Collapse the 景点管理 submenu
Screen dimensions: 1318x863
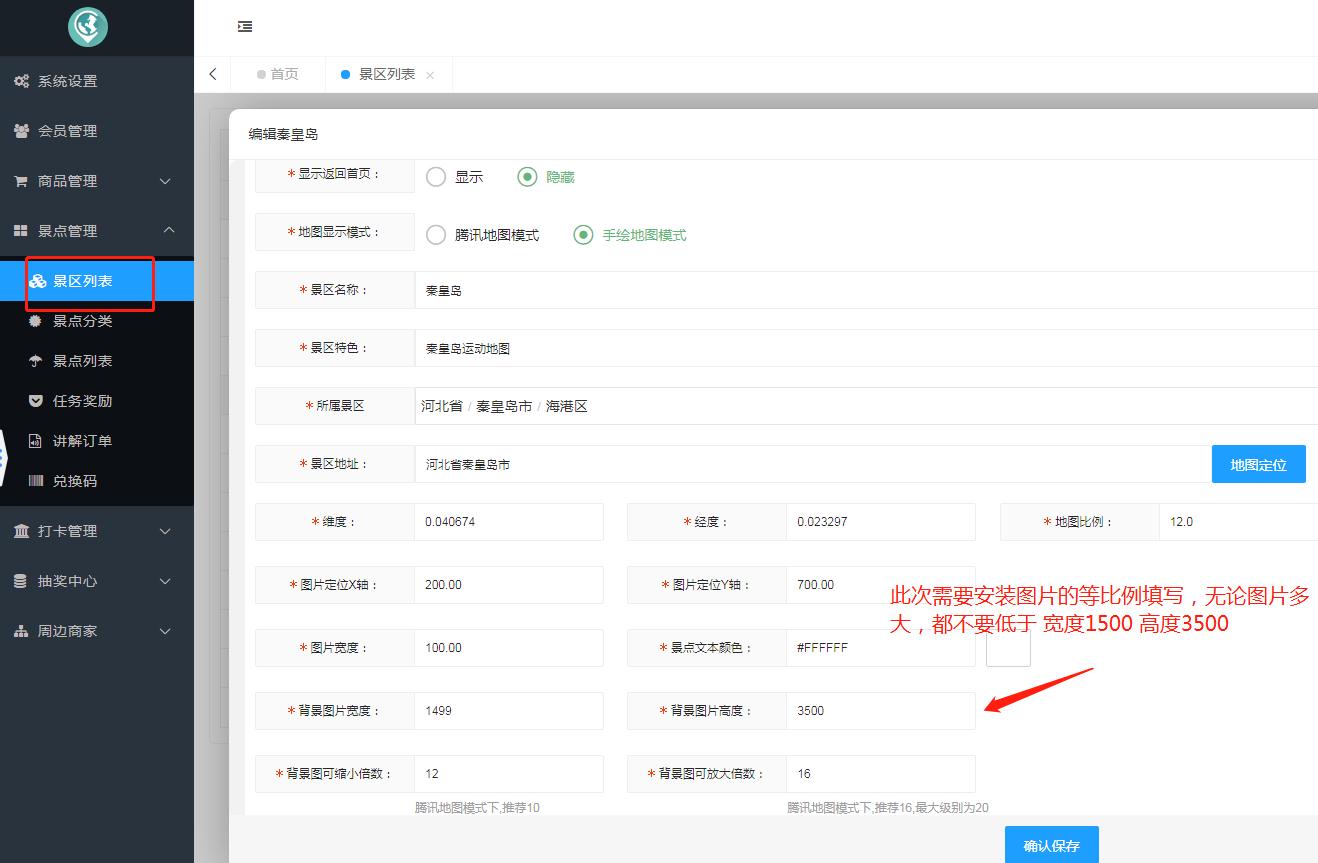pyautogui.click(x=168, y=231)
